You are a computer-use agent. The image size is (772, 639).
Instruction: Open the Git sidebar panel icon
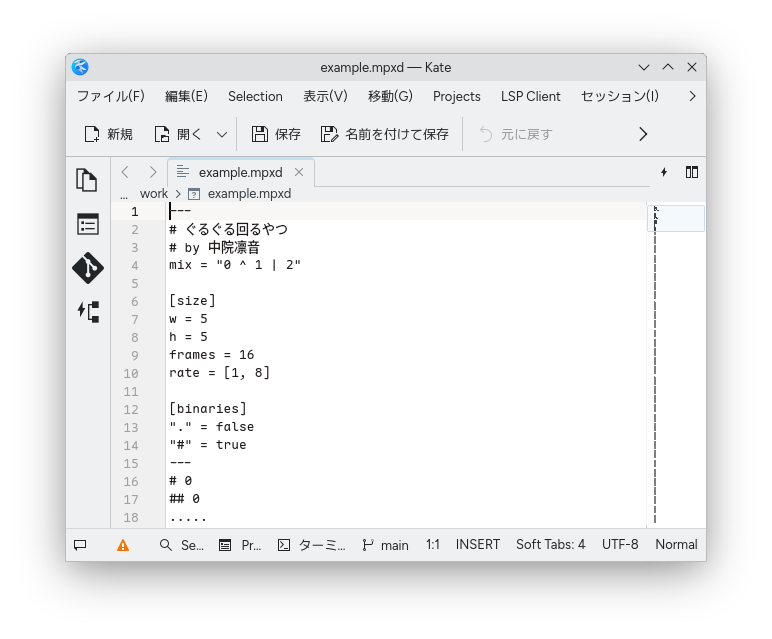point(87,268)
